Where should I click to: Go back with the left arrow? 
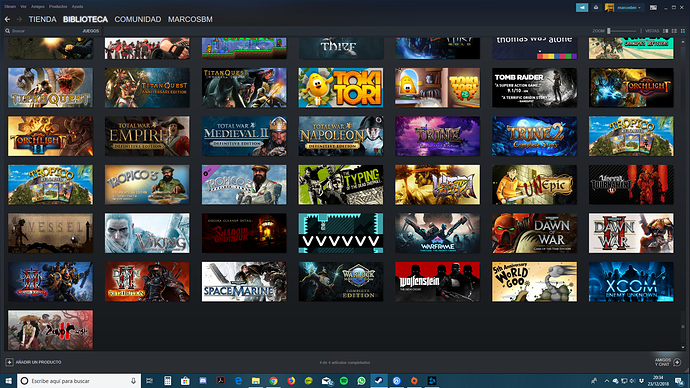(x=7, y=19)
